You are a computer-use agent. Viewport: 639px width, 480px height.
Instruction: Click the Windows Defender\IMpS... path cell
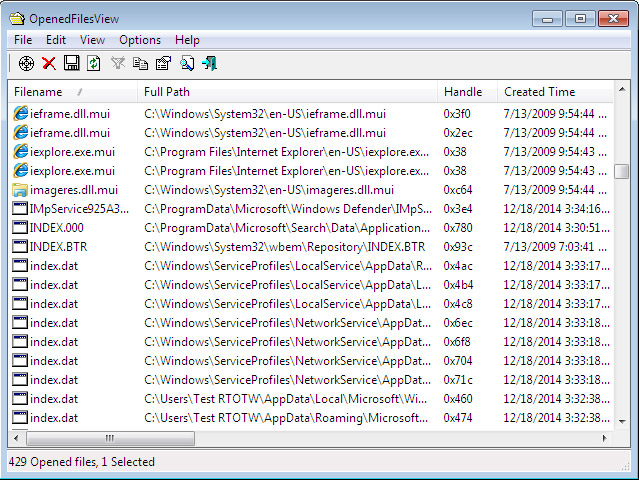288,209
